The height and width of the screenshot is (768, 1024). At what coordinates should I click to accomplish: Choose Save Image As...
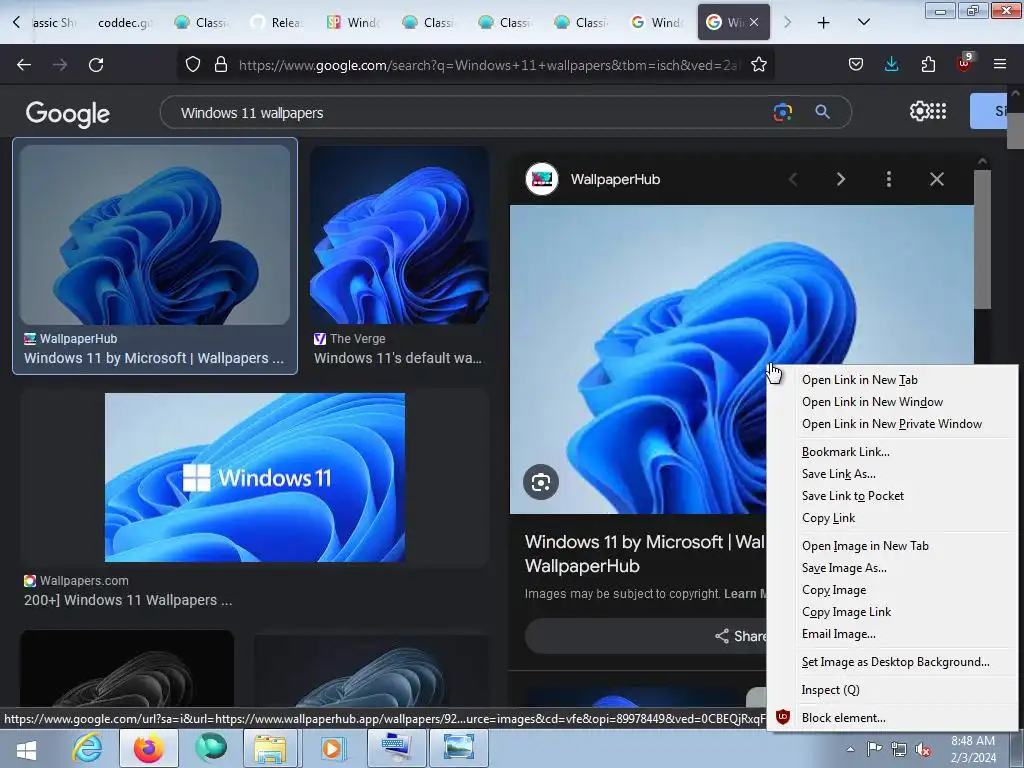(x=844, y=568)
